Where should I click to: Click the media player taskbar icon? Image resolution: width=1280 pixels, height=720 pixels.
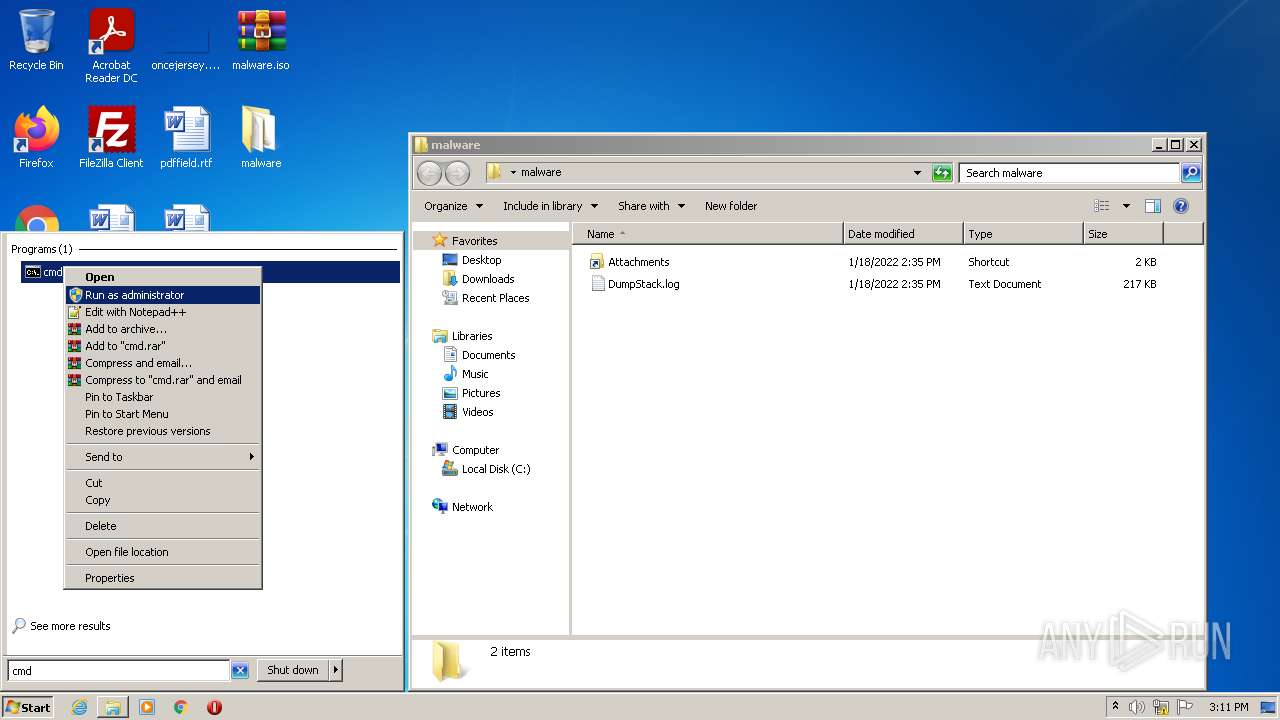147,707
